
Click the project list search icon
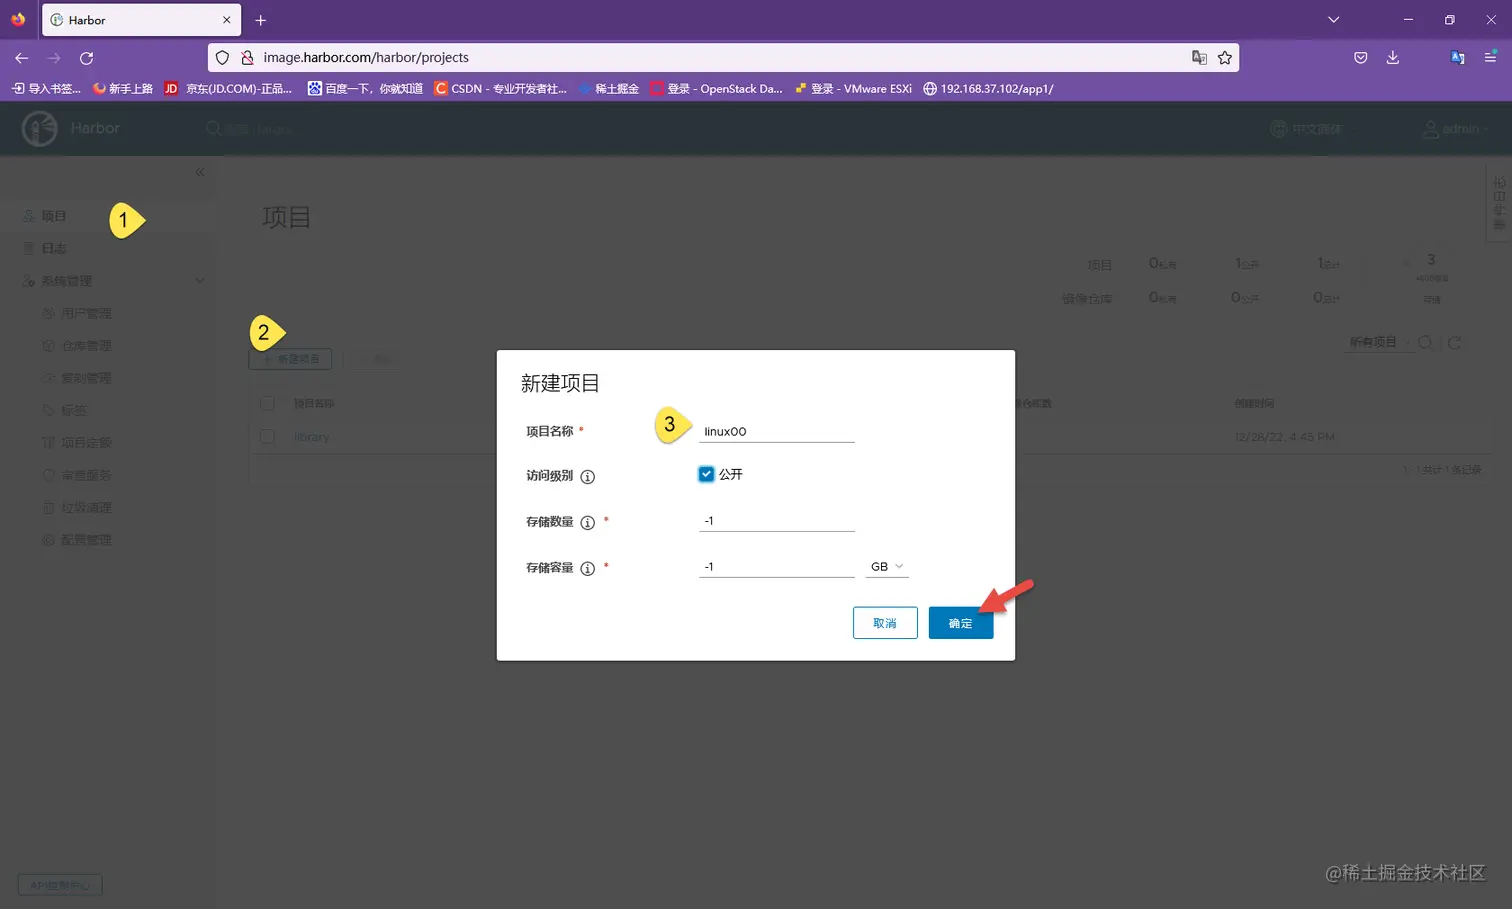pyautogui.click(x=1425, y=343)
